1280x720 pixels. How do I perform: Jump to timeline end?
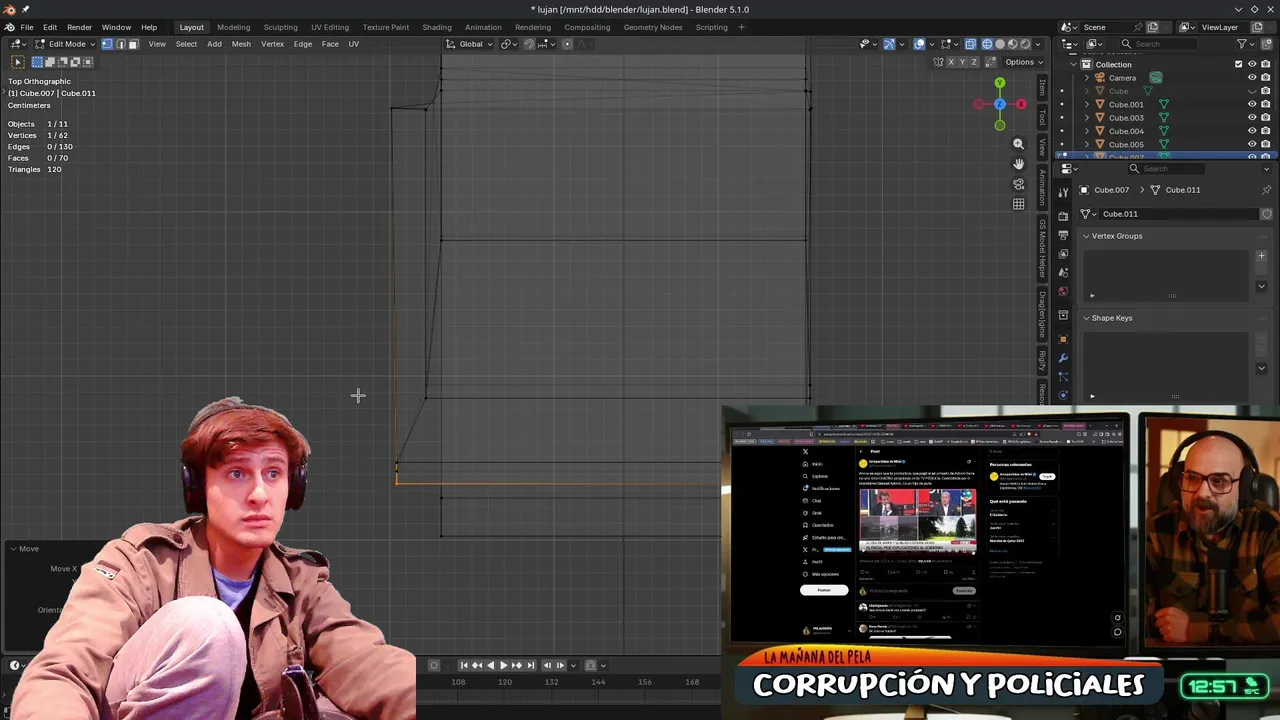(530, 665)
